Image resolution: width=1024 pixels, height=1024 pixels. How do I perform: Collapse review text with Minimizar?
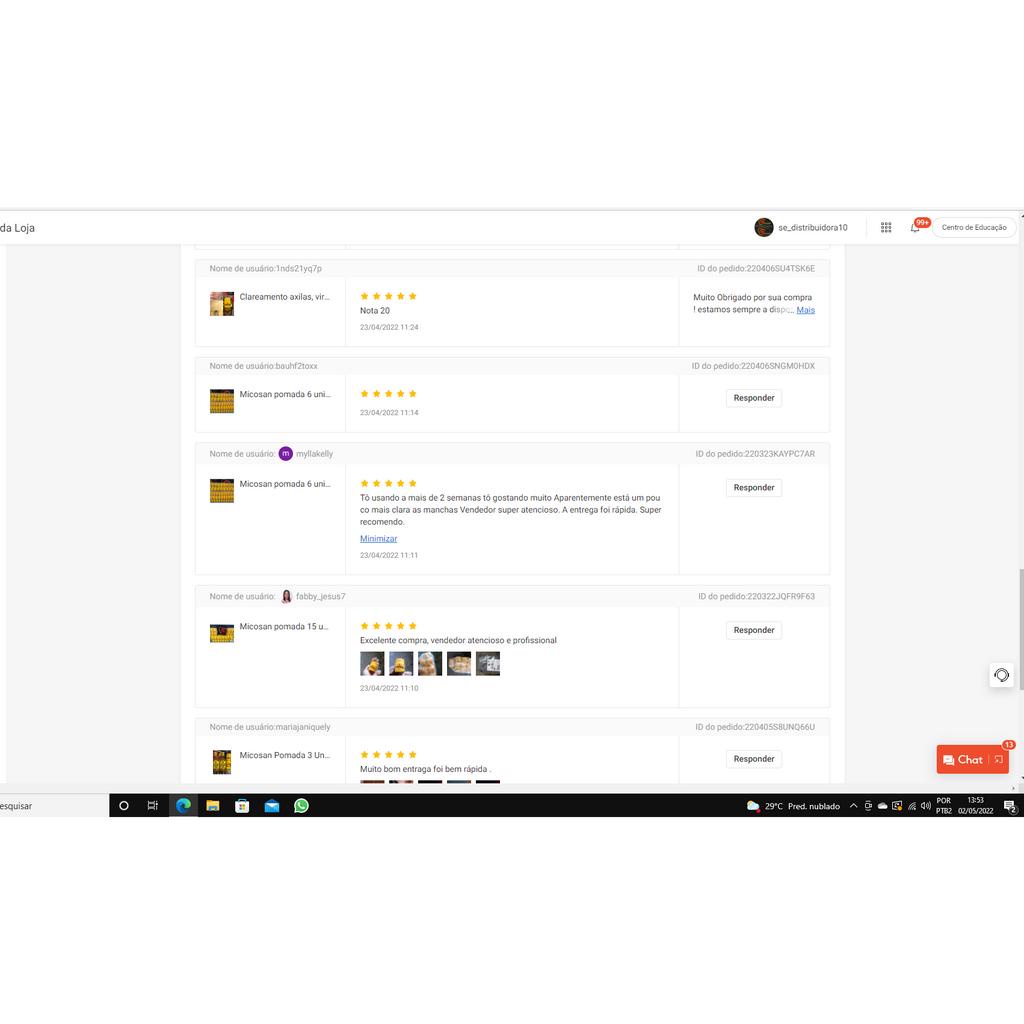[378, 539]
